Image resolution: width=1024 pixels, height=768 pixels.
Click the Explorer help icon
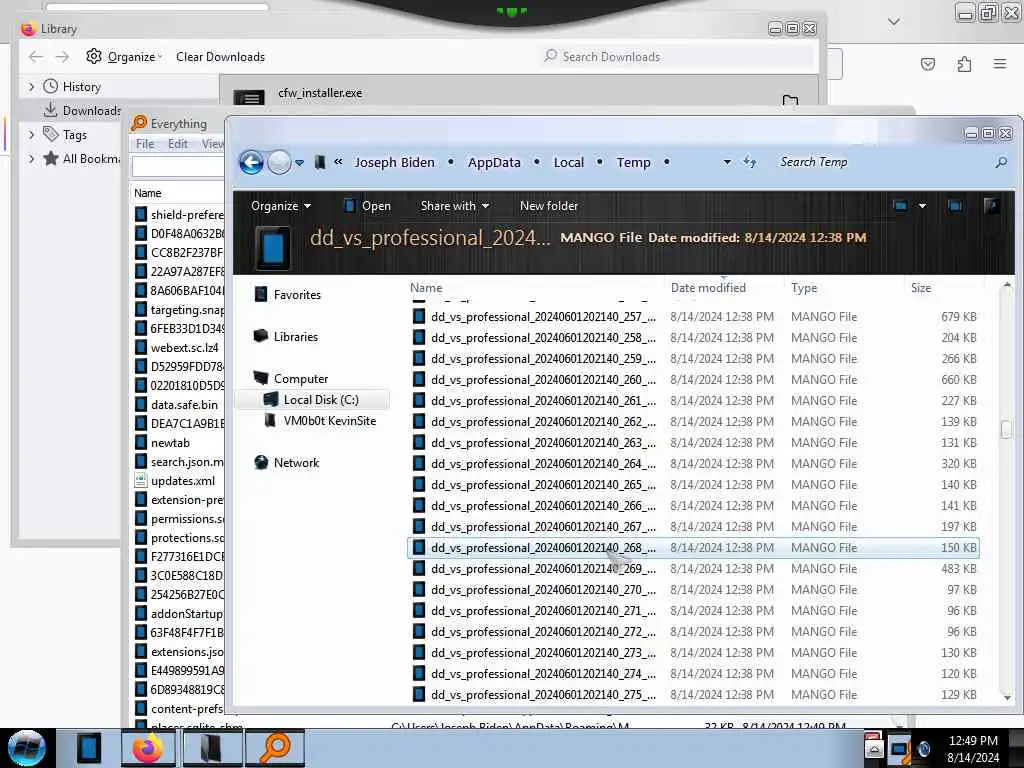click(x=991, y=206)
